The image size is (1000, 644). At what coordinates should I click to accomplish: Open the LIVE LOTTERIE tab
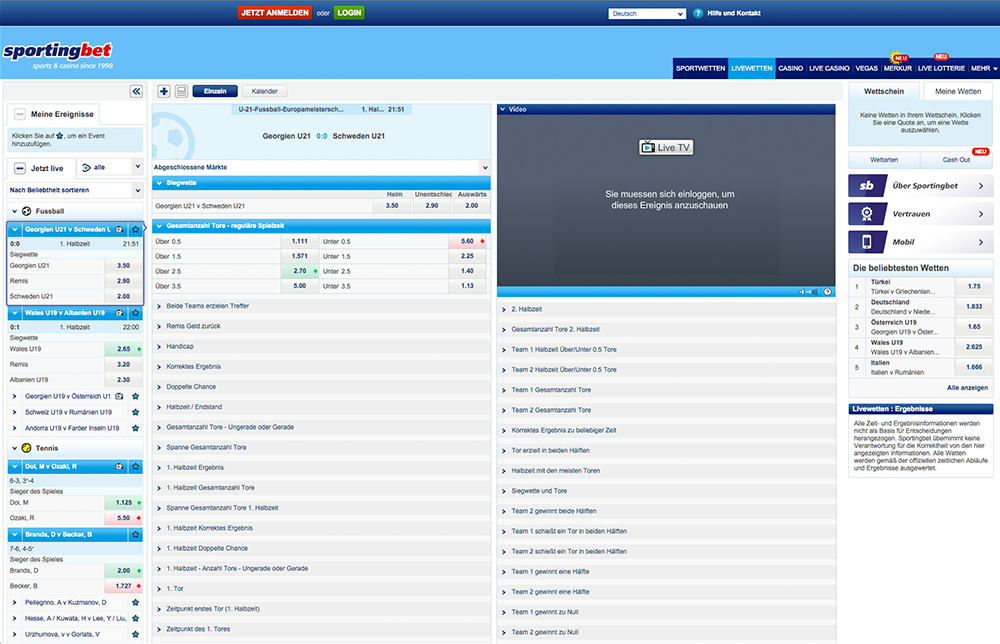(x=941, y=68)
